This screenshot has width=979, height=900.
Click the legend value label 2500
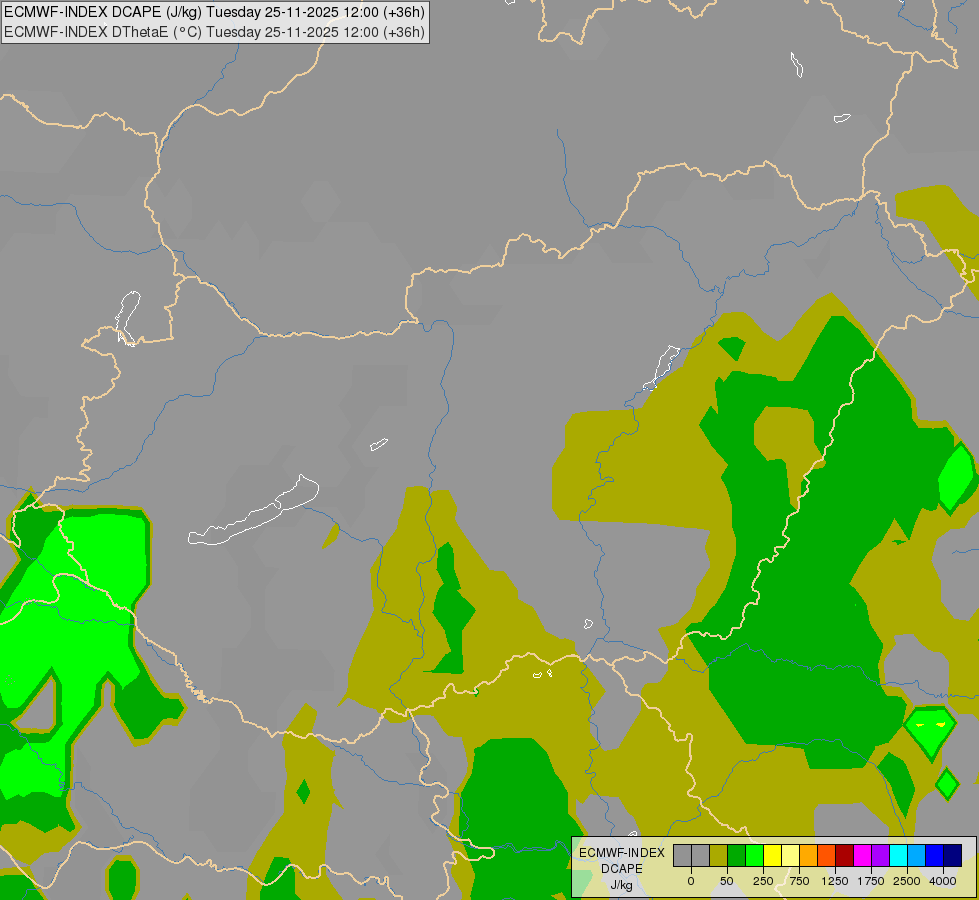(907, 881)
